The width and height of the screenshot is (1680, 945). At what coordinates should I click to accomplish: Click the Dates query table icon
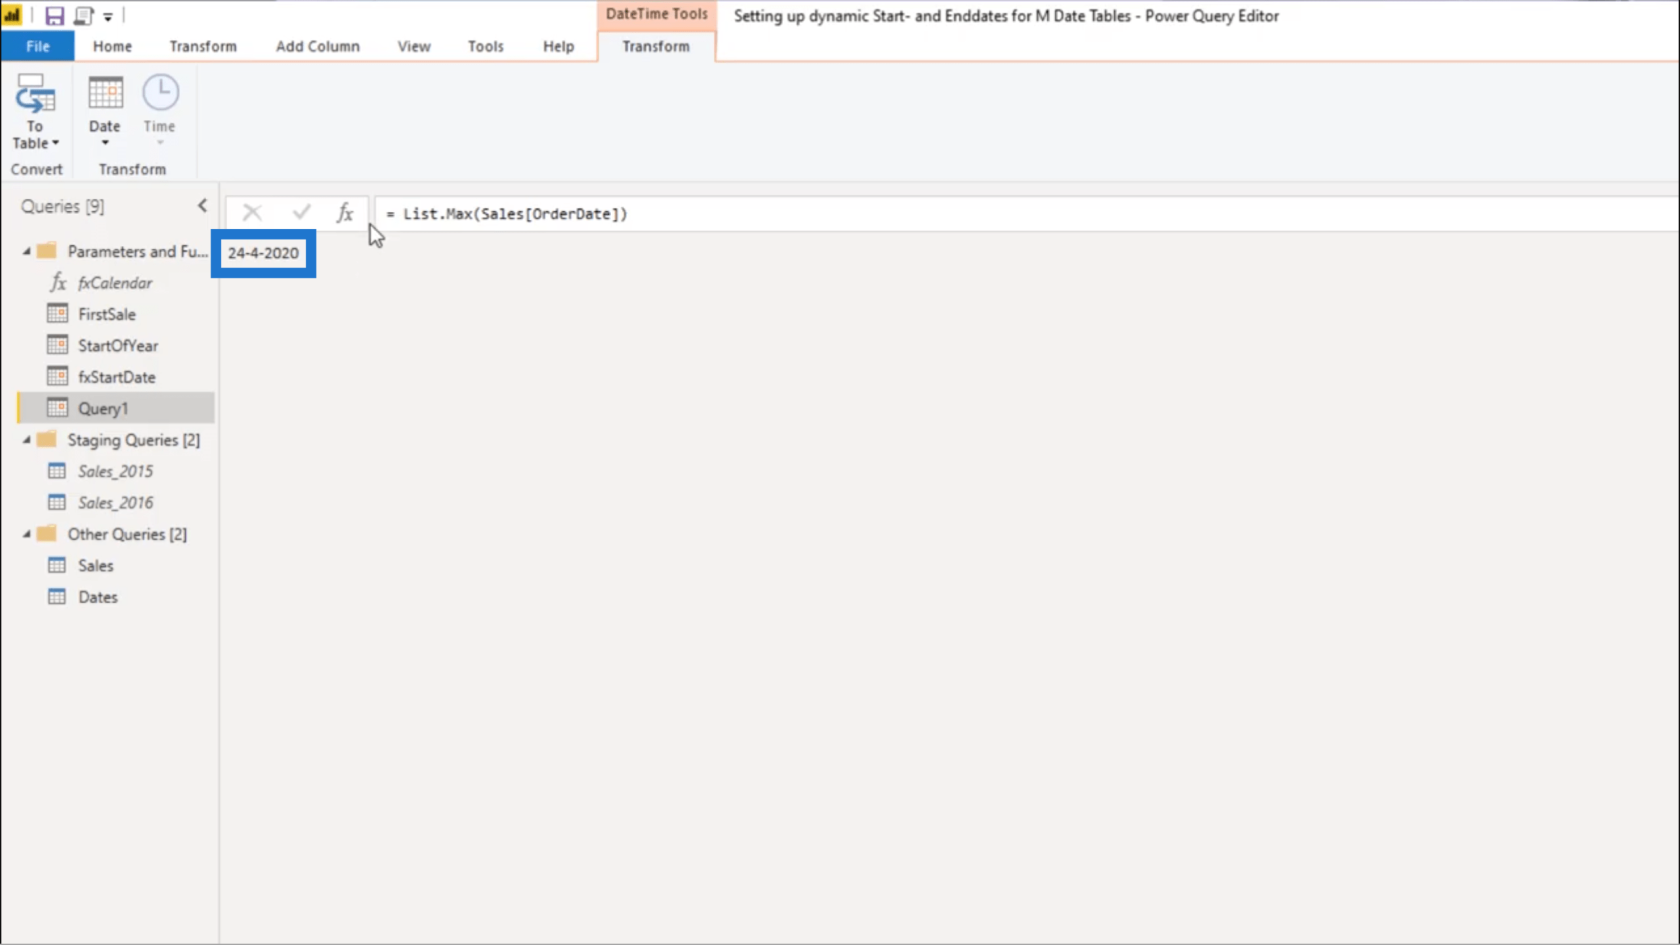click(x=57, y=597)
